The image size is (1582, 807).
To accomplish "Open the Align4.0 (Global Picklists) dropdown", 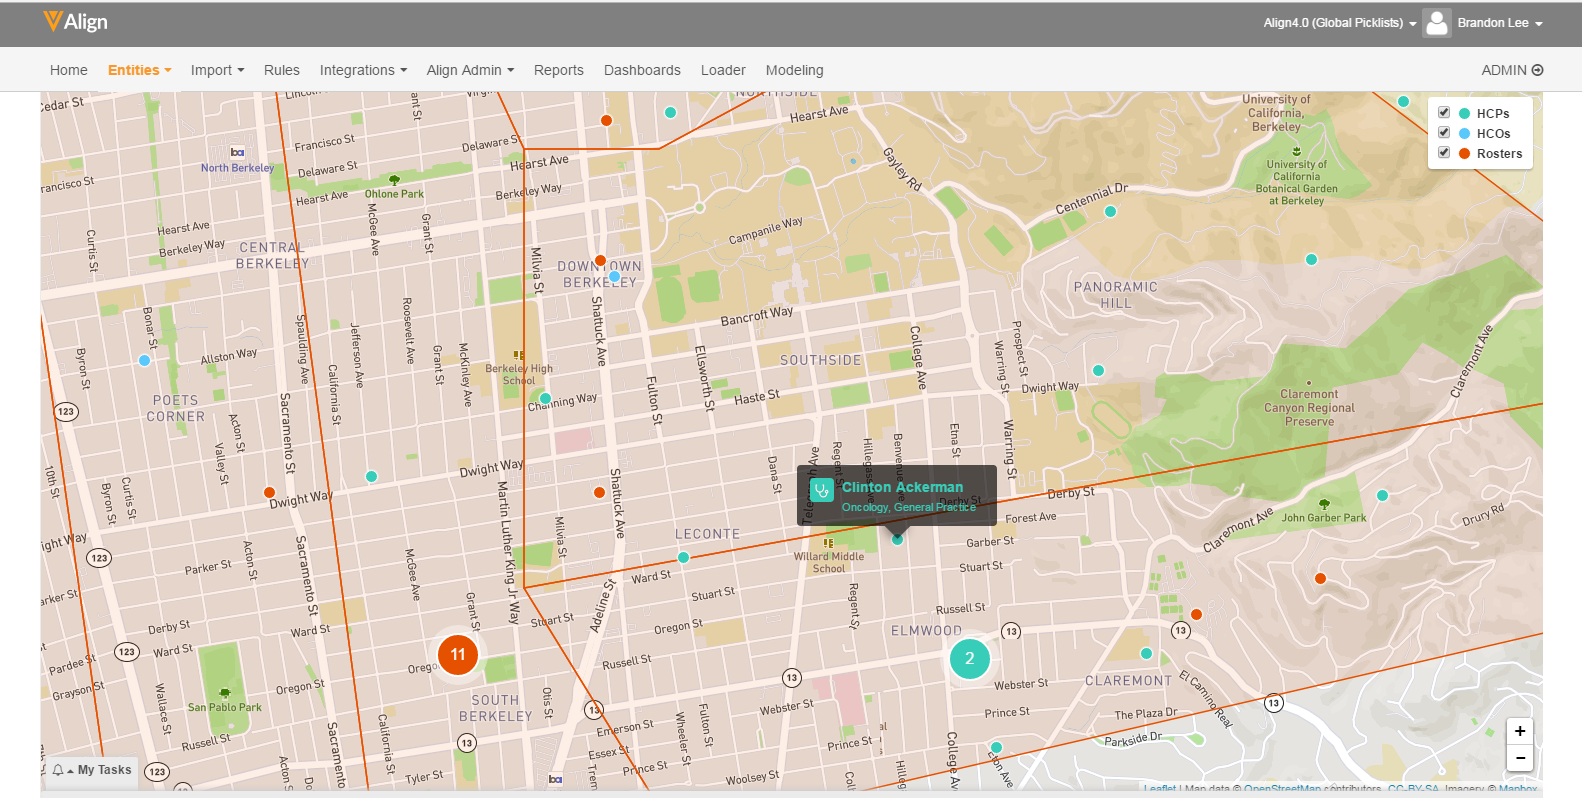I will pos(1339,23).
